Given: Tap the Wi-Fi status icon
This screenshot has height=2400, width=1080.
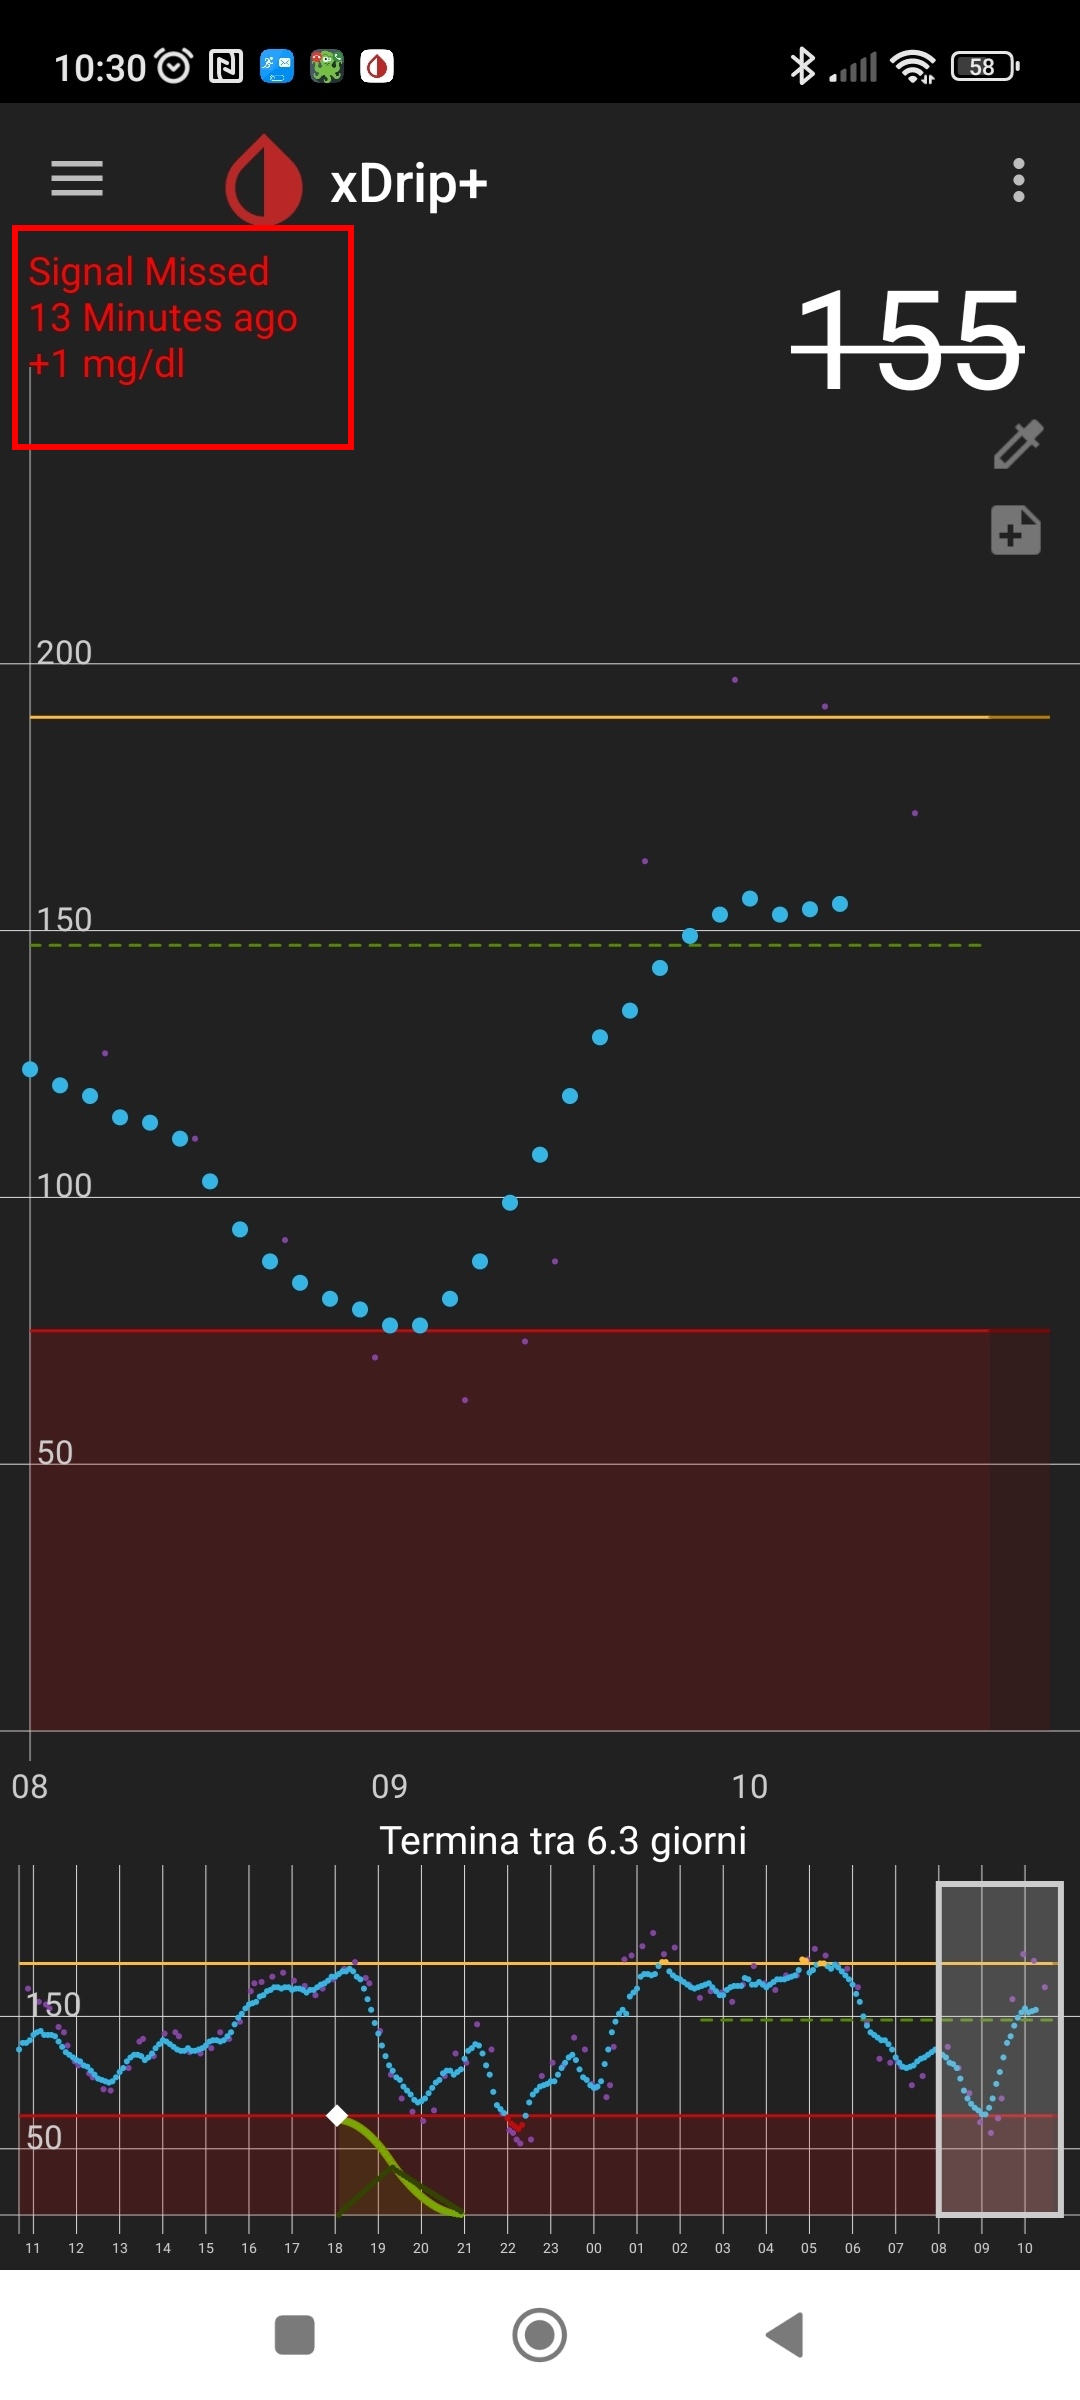Looking at the screenshot, I should [913, 67].
